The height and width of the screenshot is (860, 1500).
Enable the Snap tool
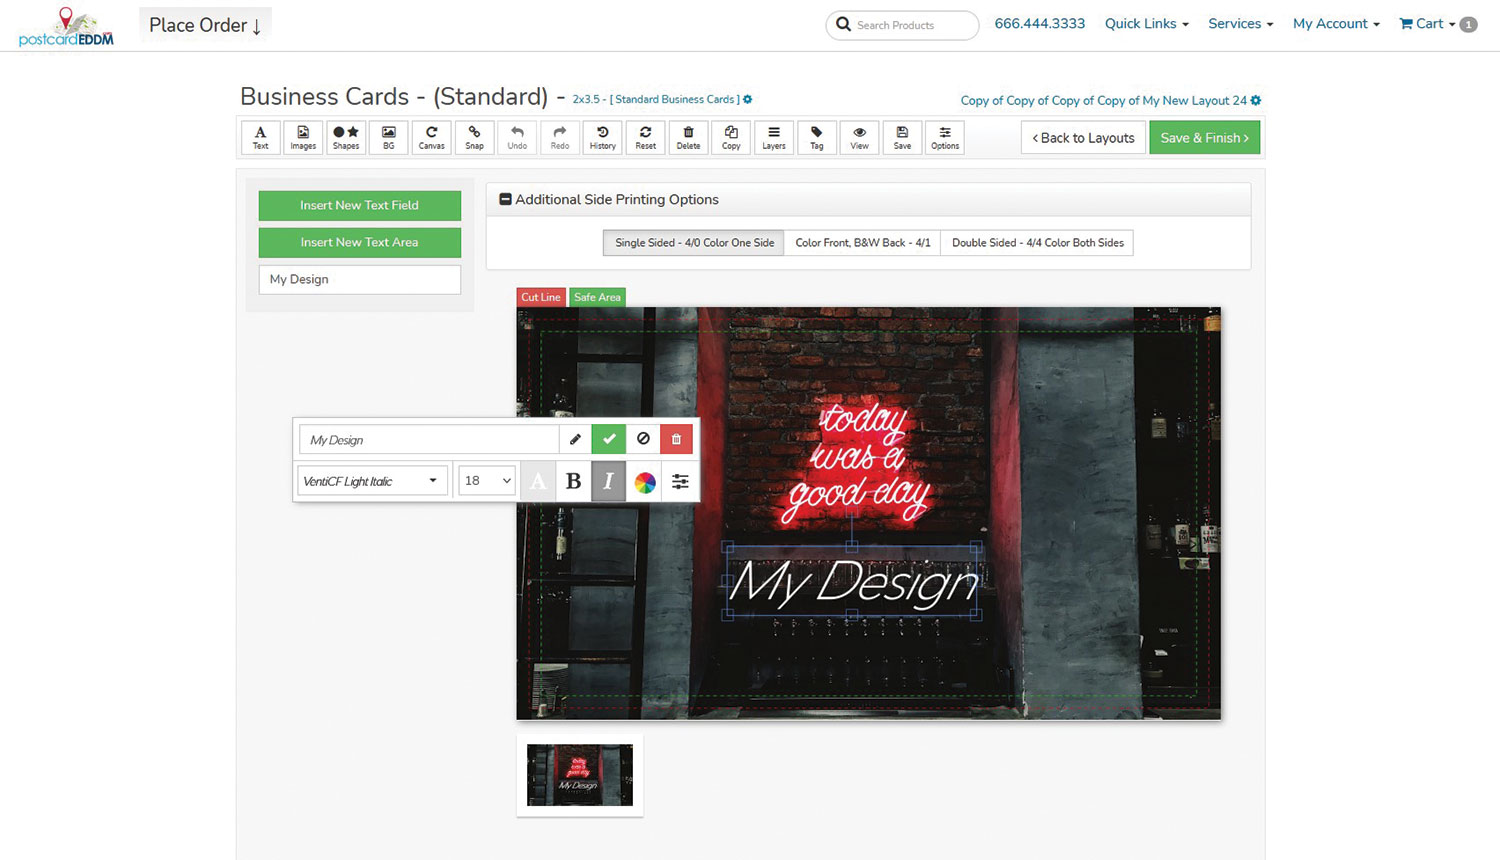coord(474,137)
